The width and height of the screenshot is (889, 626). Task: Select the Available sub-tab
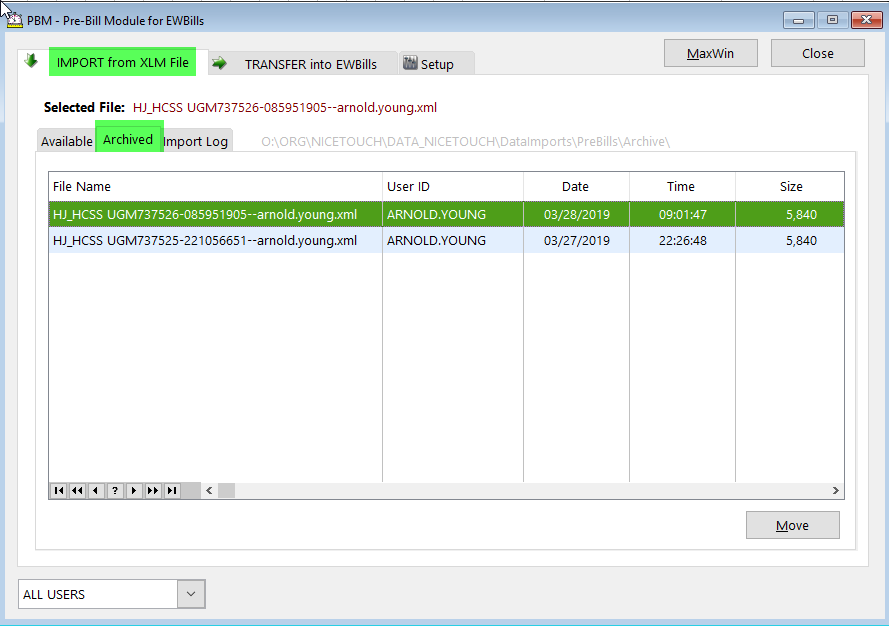[66, 141]
